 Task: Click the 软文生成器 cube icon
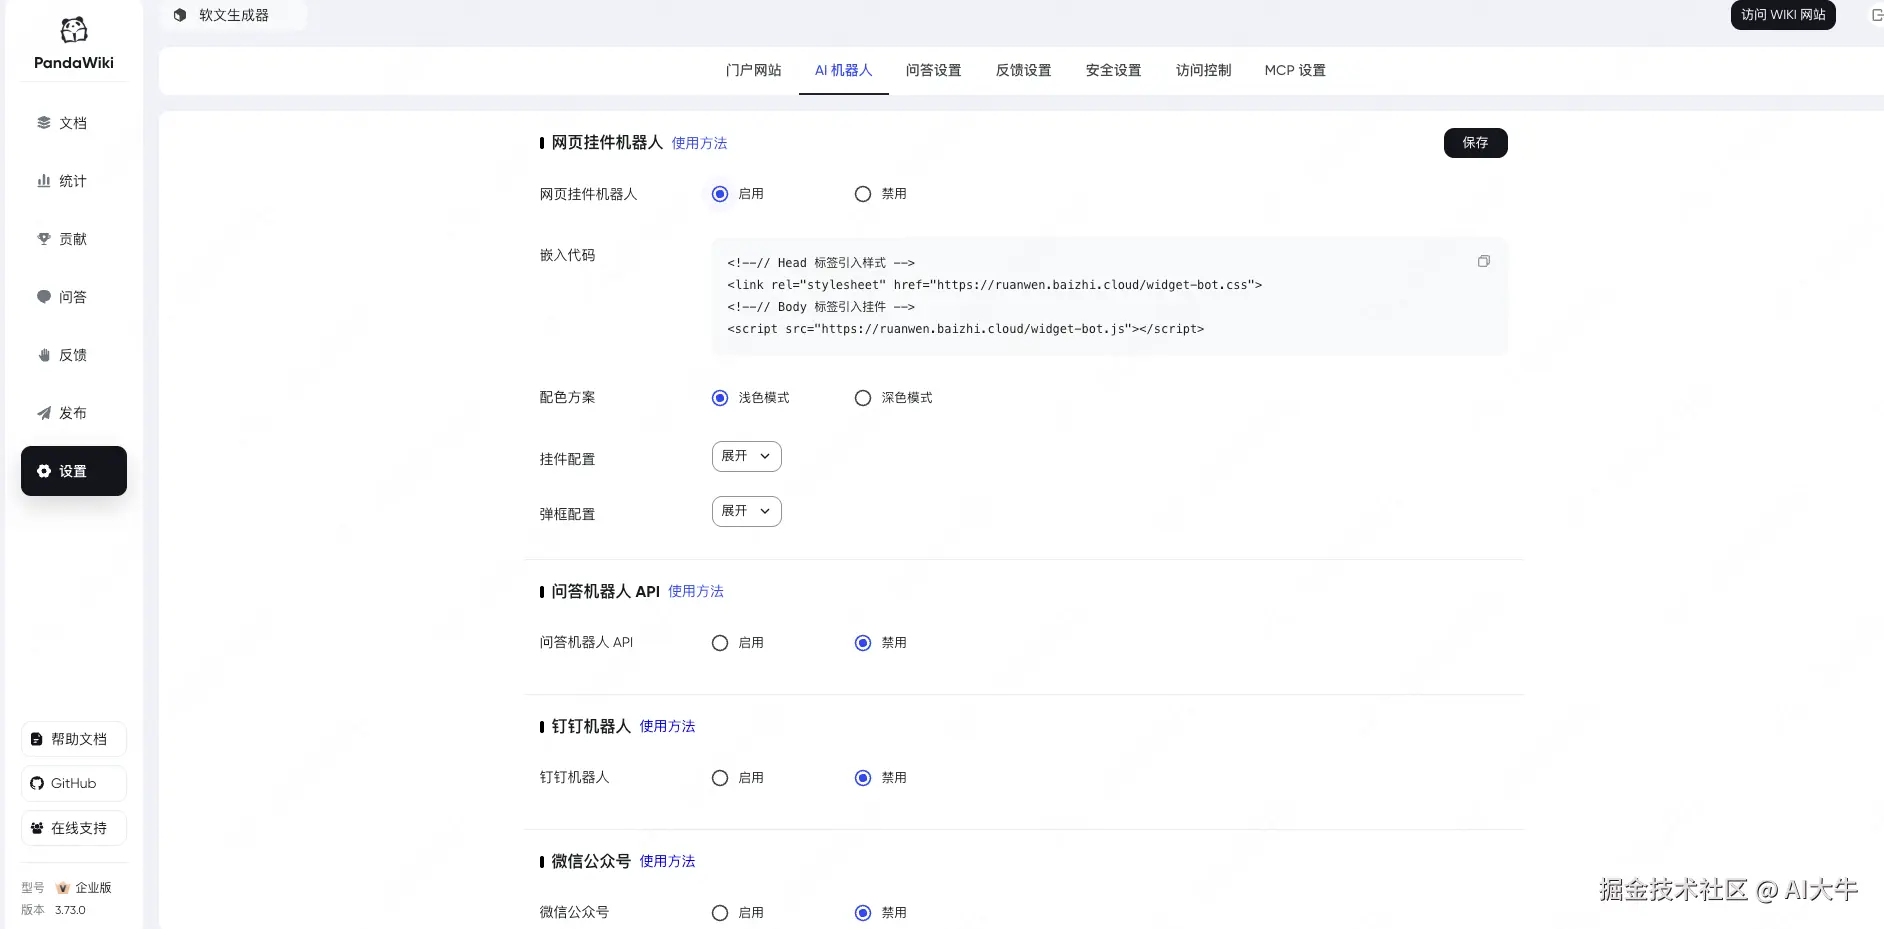180,15
